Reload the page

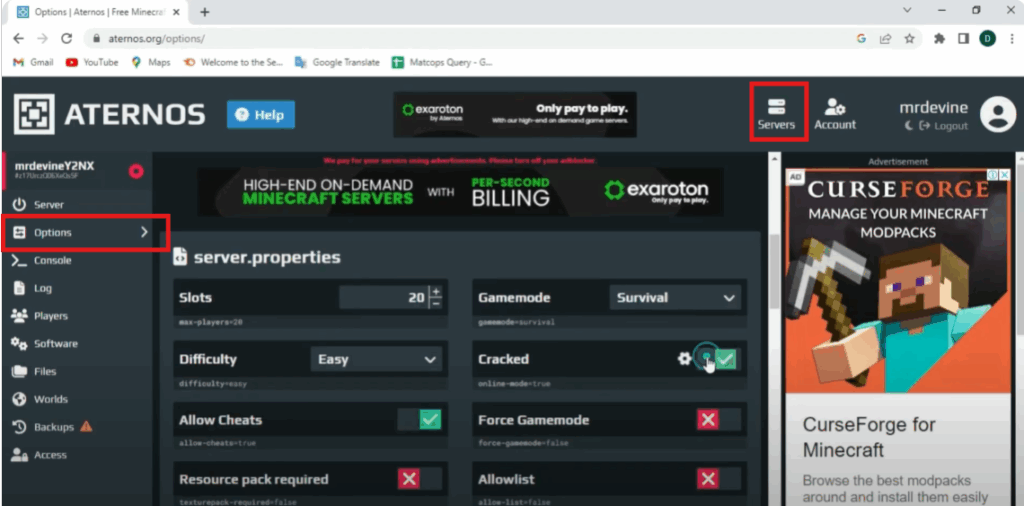[66, 39]
